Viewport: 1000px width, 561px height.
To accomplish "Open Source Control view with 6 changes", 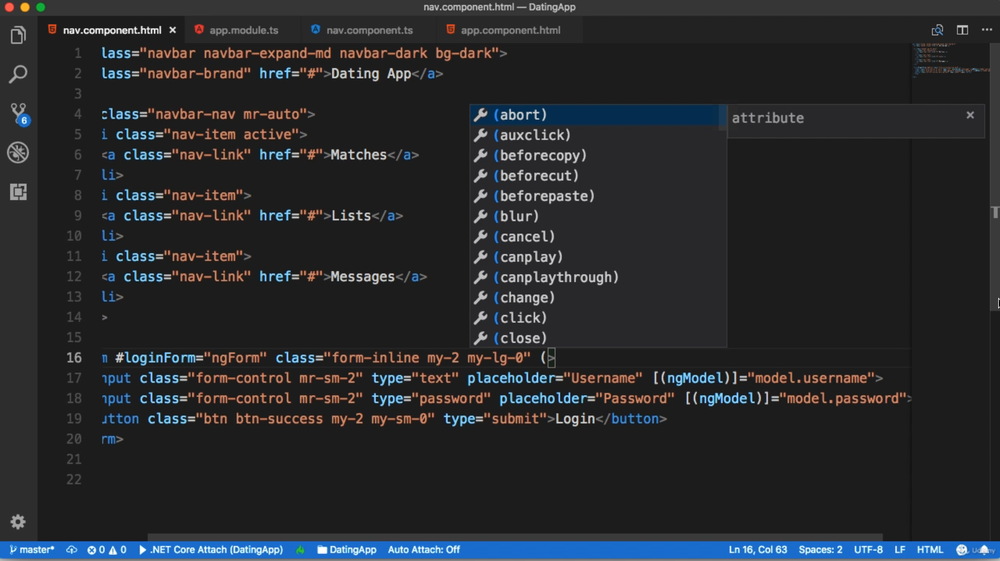I will (18, 113).
